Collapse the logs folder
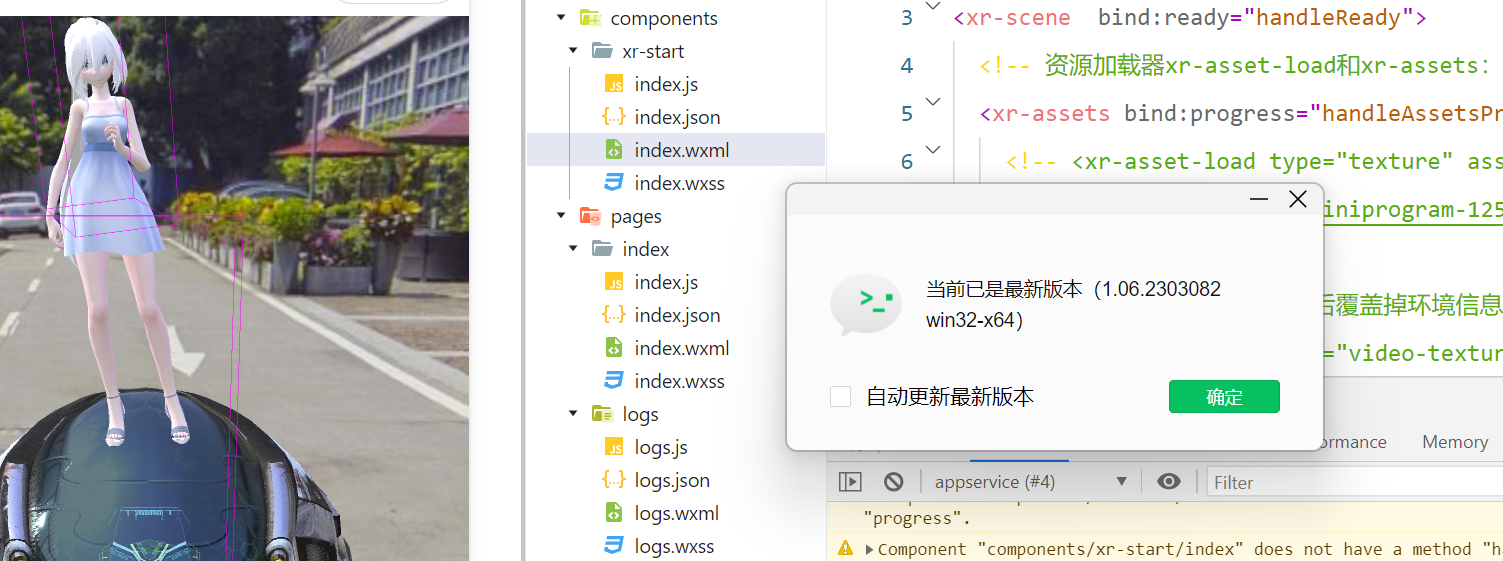 tap(573, 414)
